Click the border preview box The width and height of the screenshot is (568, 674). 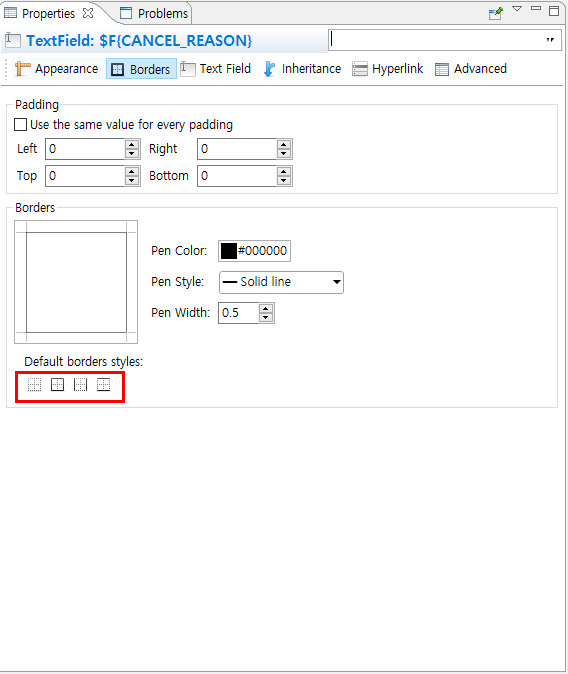76,282
